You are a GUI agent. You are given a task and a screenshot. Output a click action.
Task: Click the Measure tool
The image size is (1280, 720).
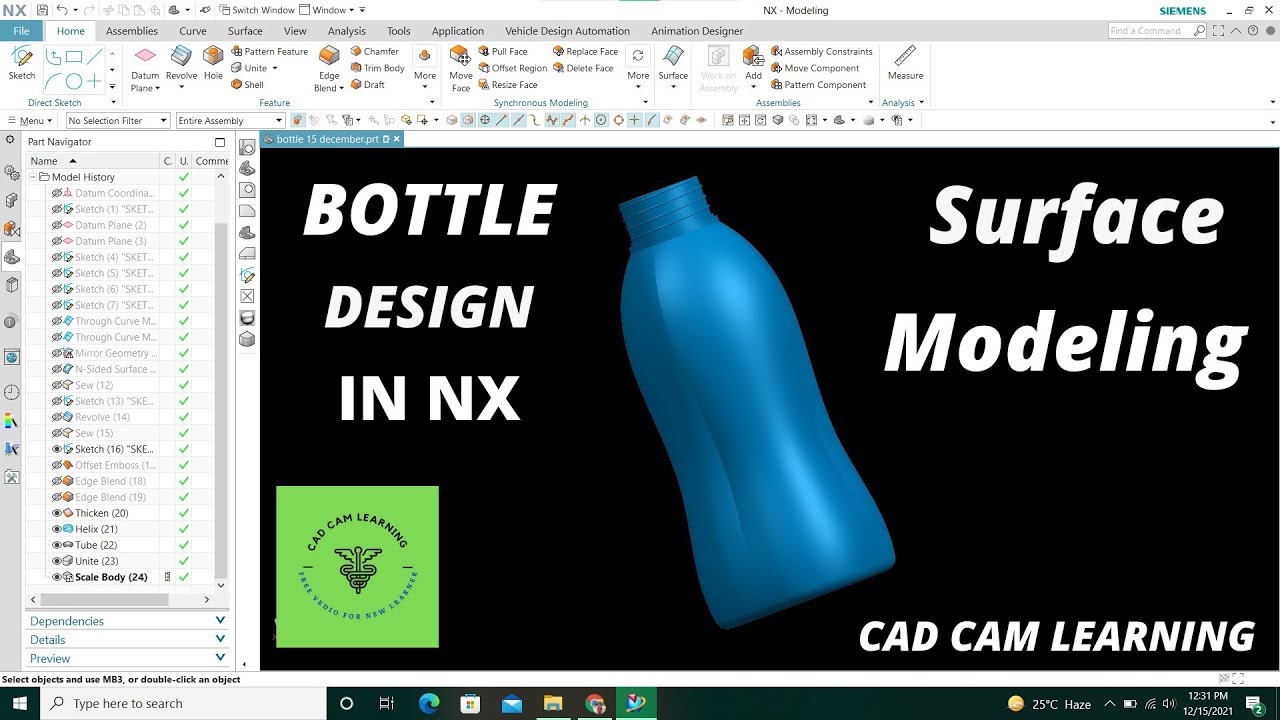(x=905, y=64)
